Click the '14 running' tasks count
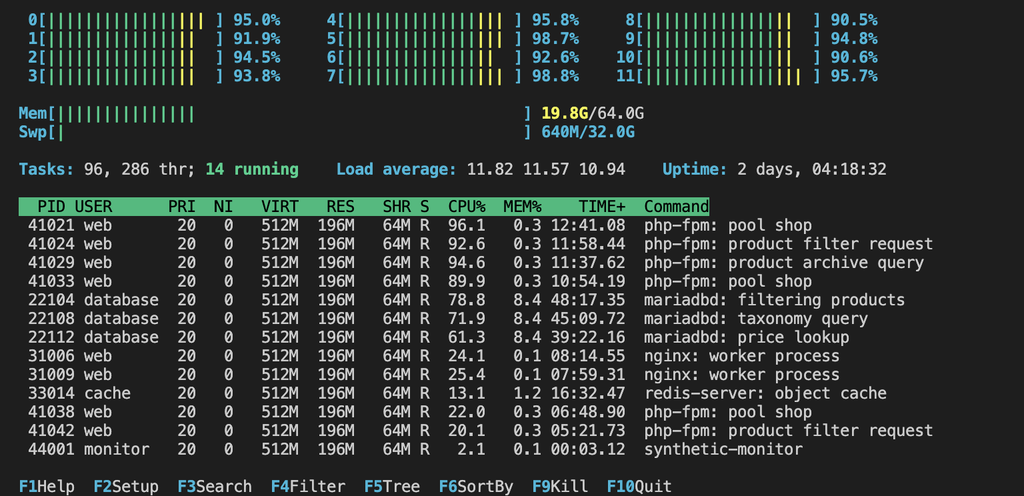The width and height of the screenshot is (1024, 496). click(251, 170)
